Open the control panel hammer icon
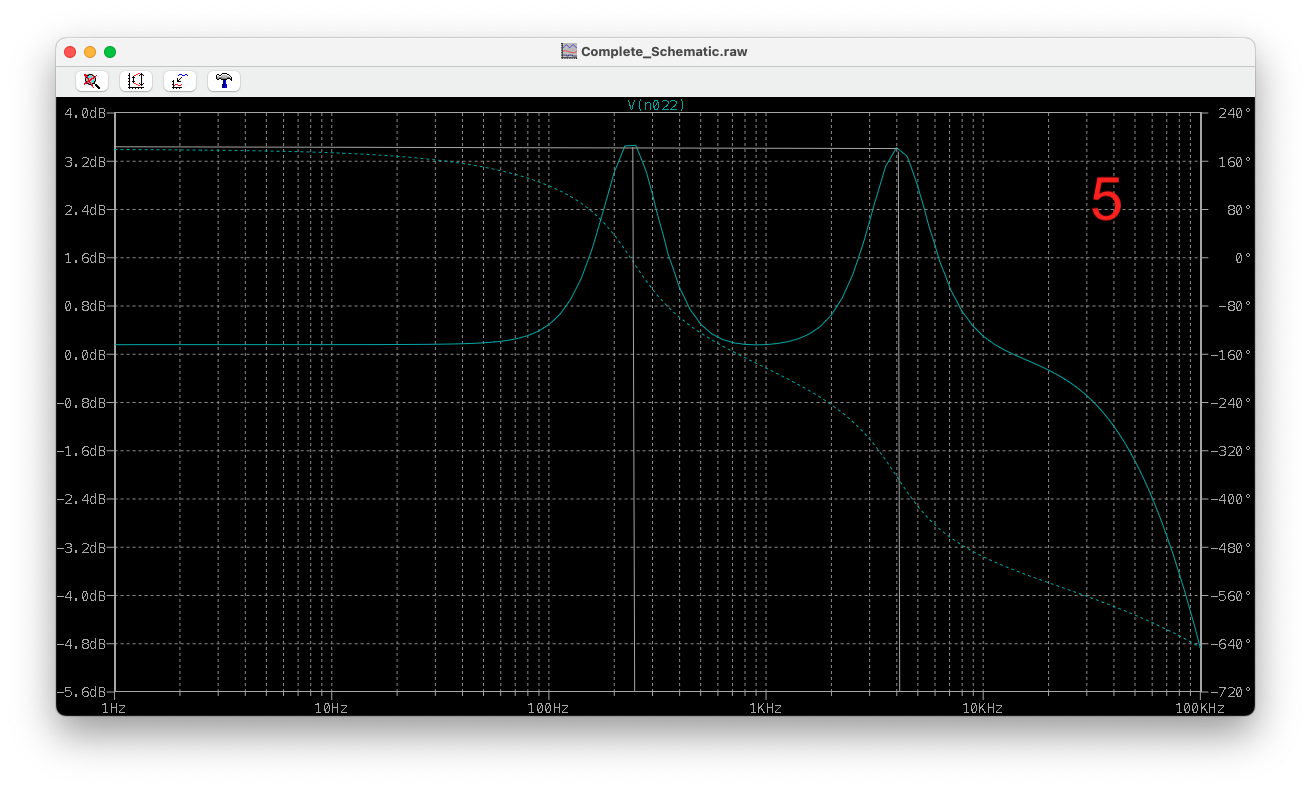 click(x=224, y=81)
